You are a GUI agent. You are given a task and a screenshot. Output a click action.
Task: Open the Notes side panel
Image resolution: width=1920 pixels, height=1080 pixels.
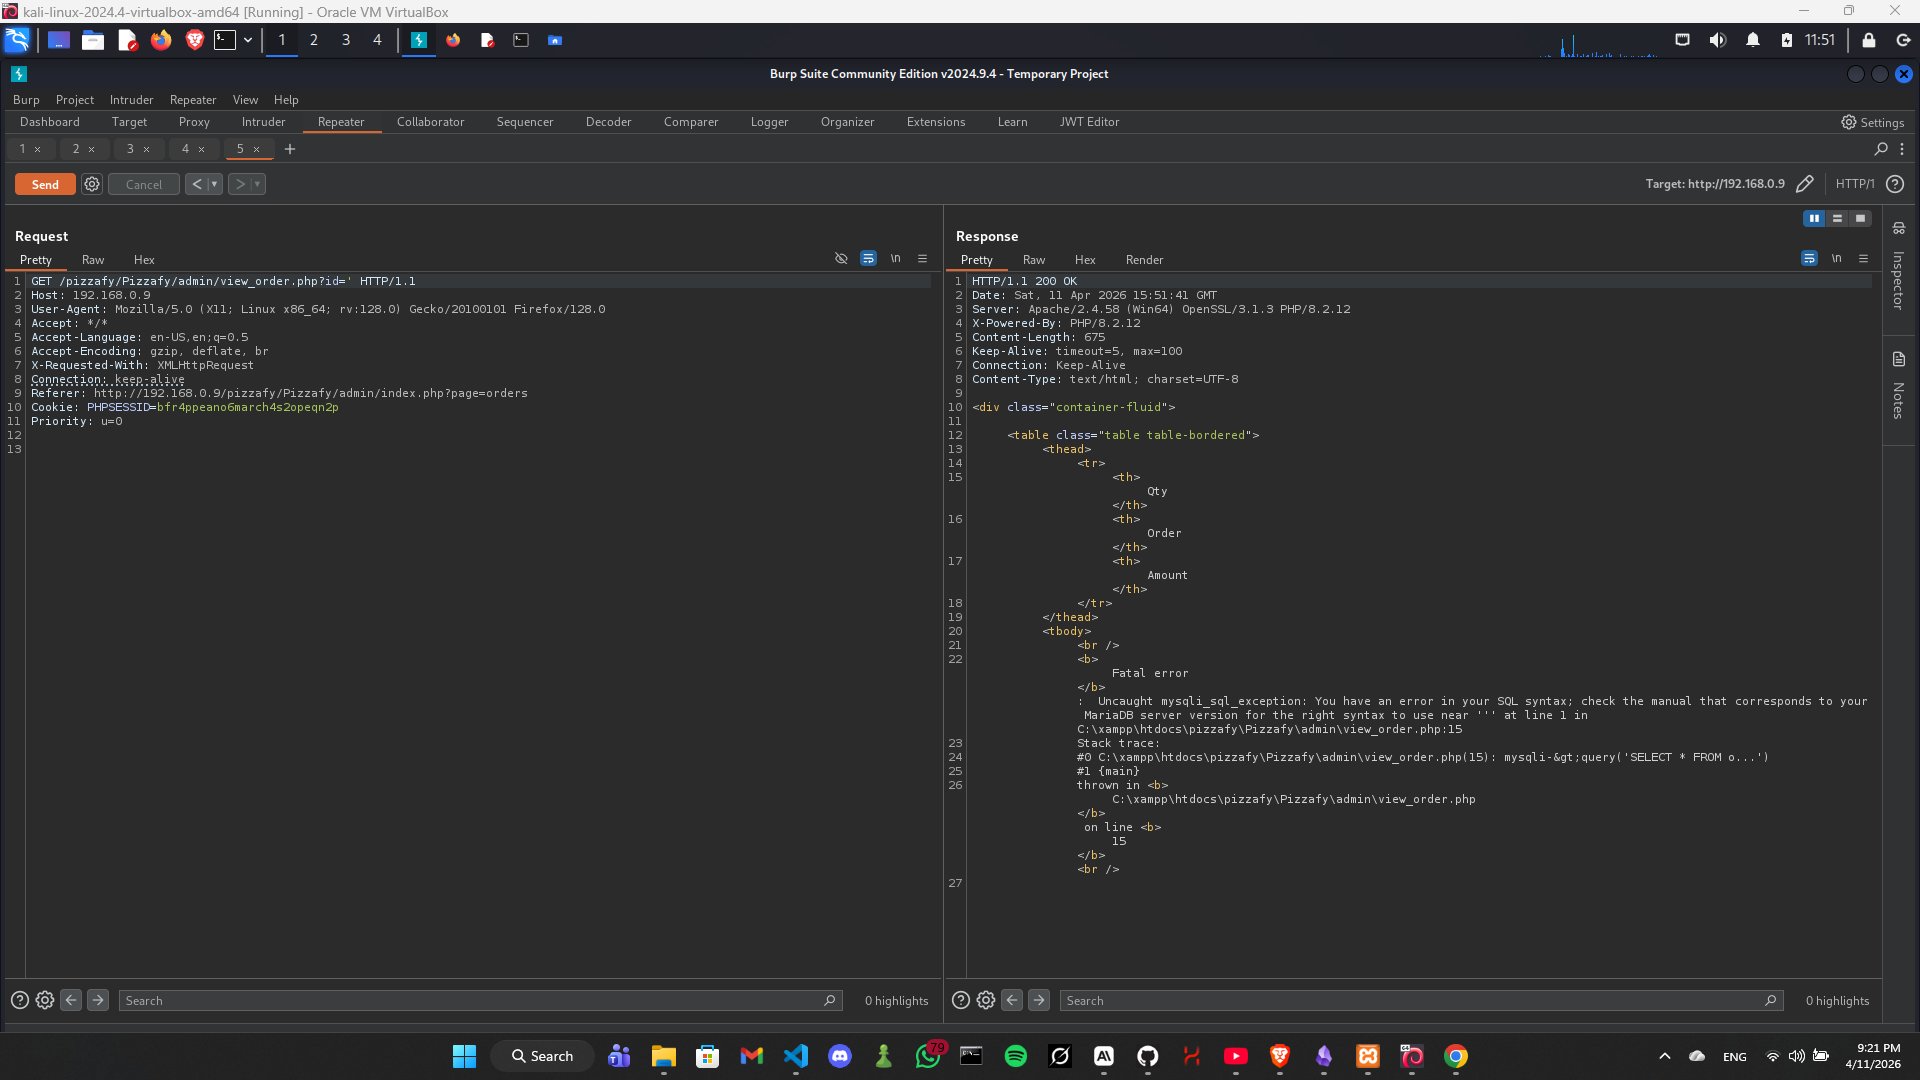click(x=1898, y=385)
